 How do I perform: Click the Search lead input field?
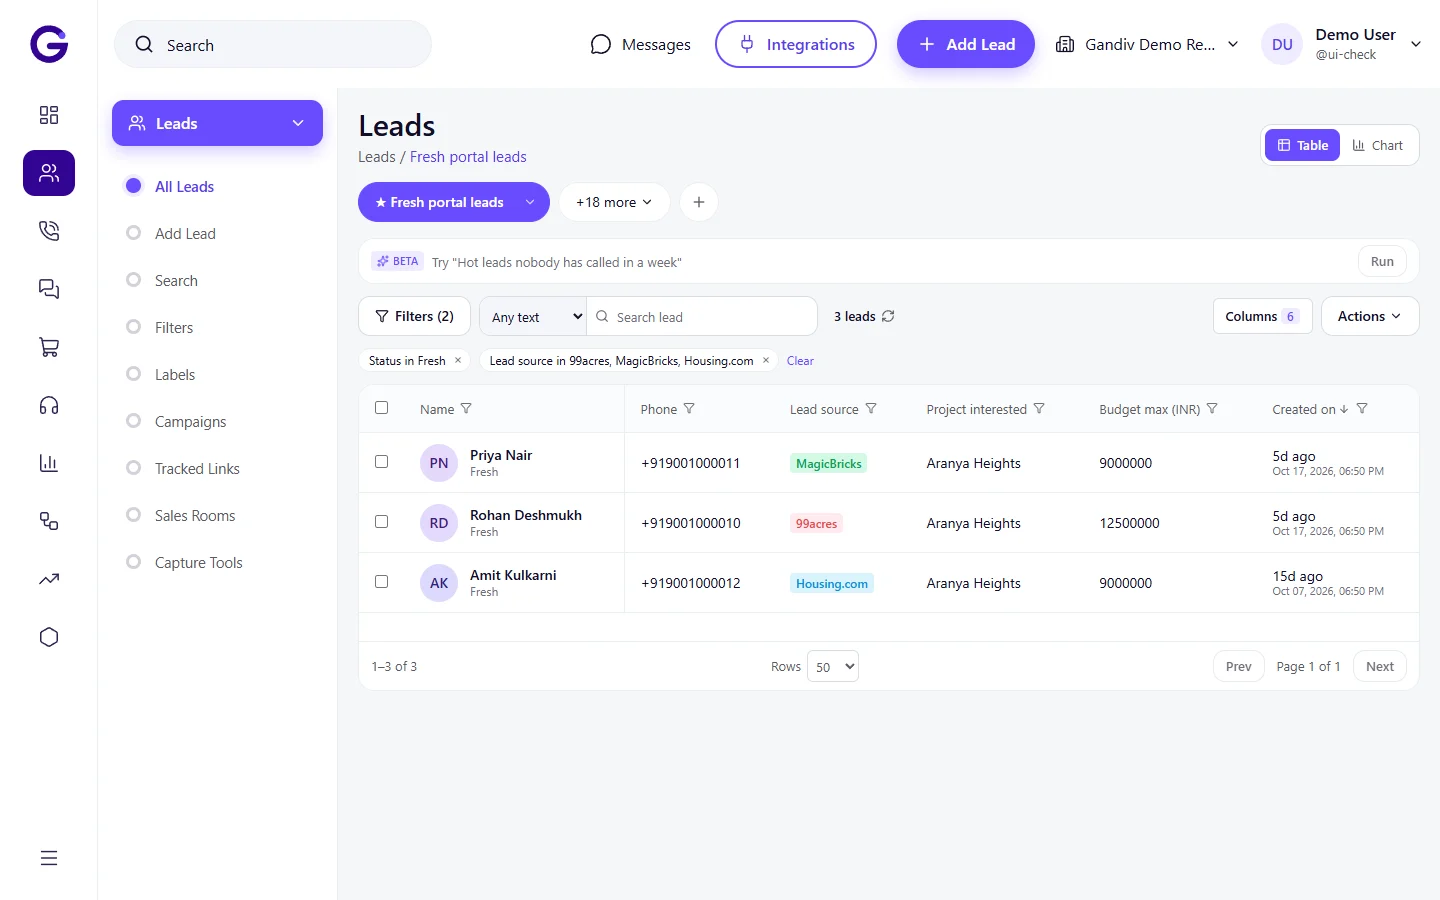(702, 316)
